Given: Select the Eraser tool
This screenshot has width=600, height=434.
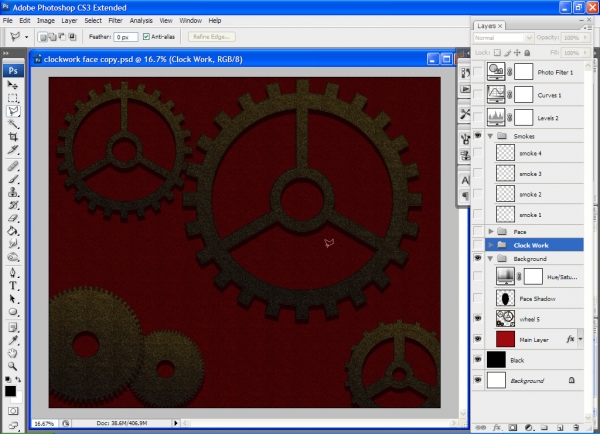Looking at the screenshot, I should [13, 218].
